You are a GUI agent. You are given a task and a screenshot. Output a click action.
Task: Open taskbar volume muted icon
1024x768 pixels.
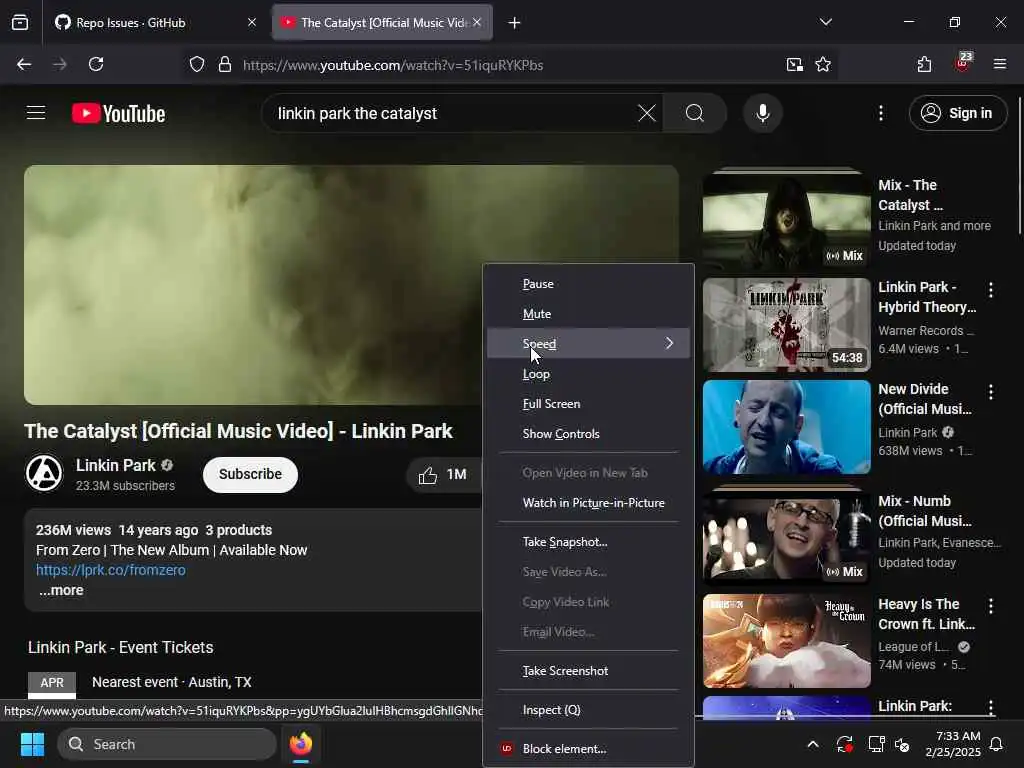pos(903,744)
